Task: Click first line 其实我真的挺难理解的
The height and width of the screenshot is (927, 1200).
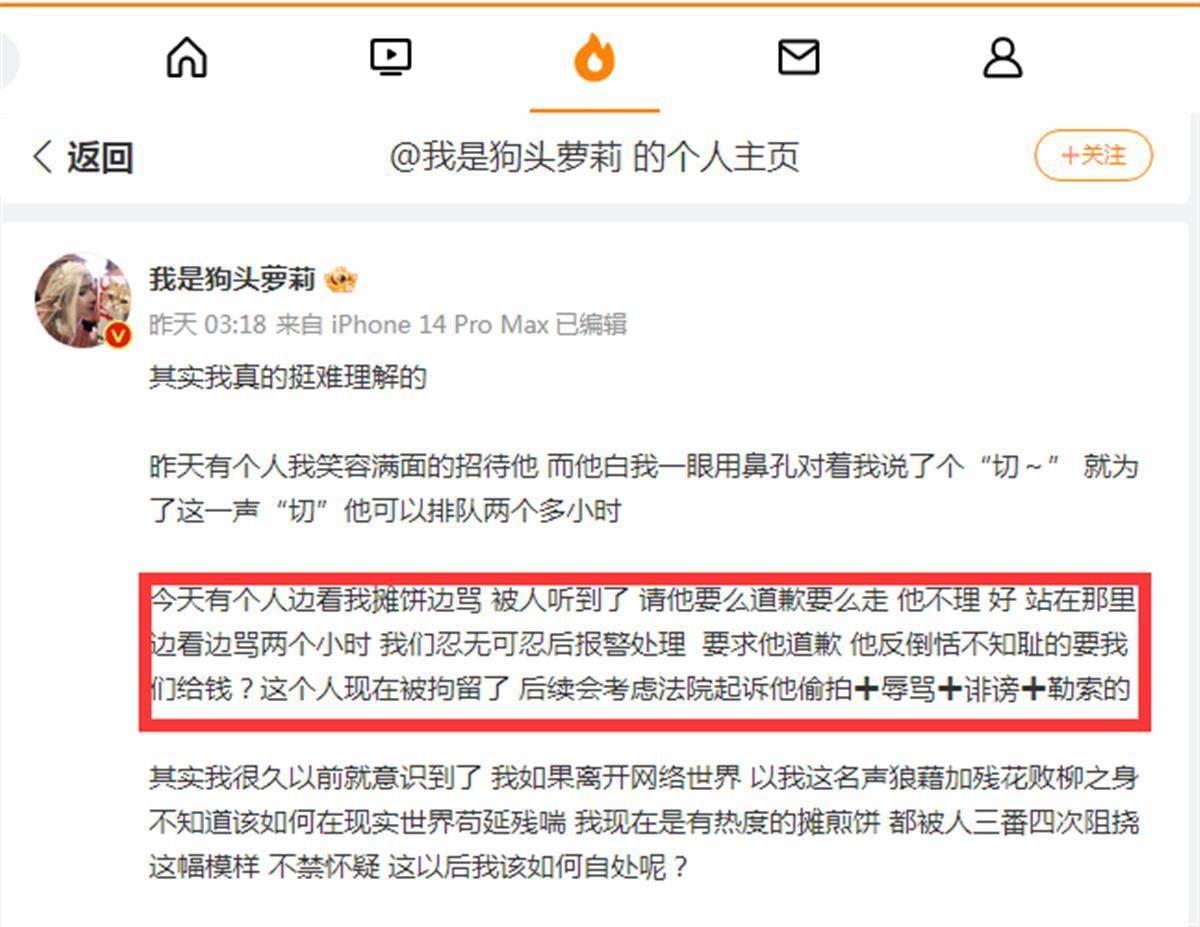Action: click(x=288, y=377)
